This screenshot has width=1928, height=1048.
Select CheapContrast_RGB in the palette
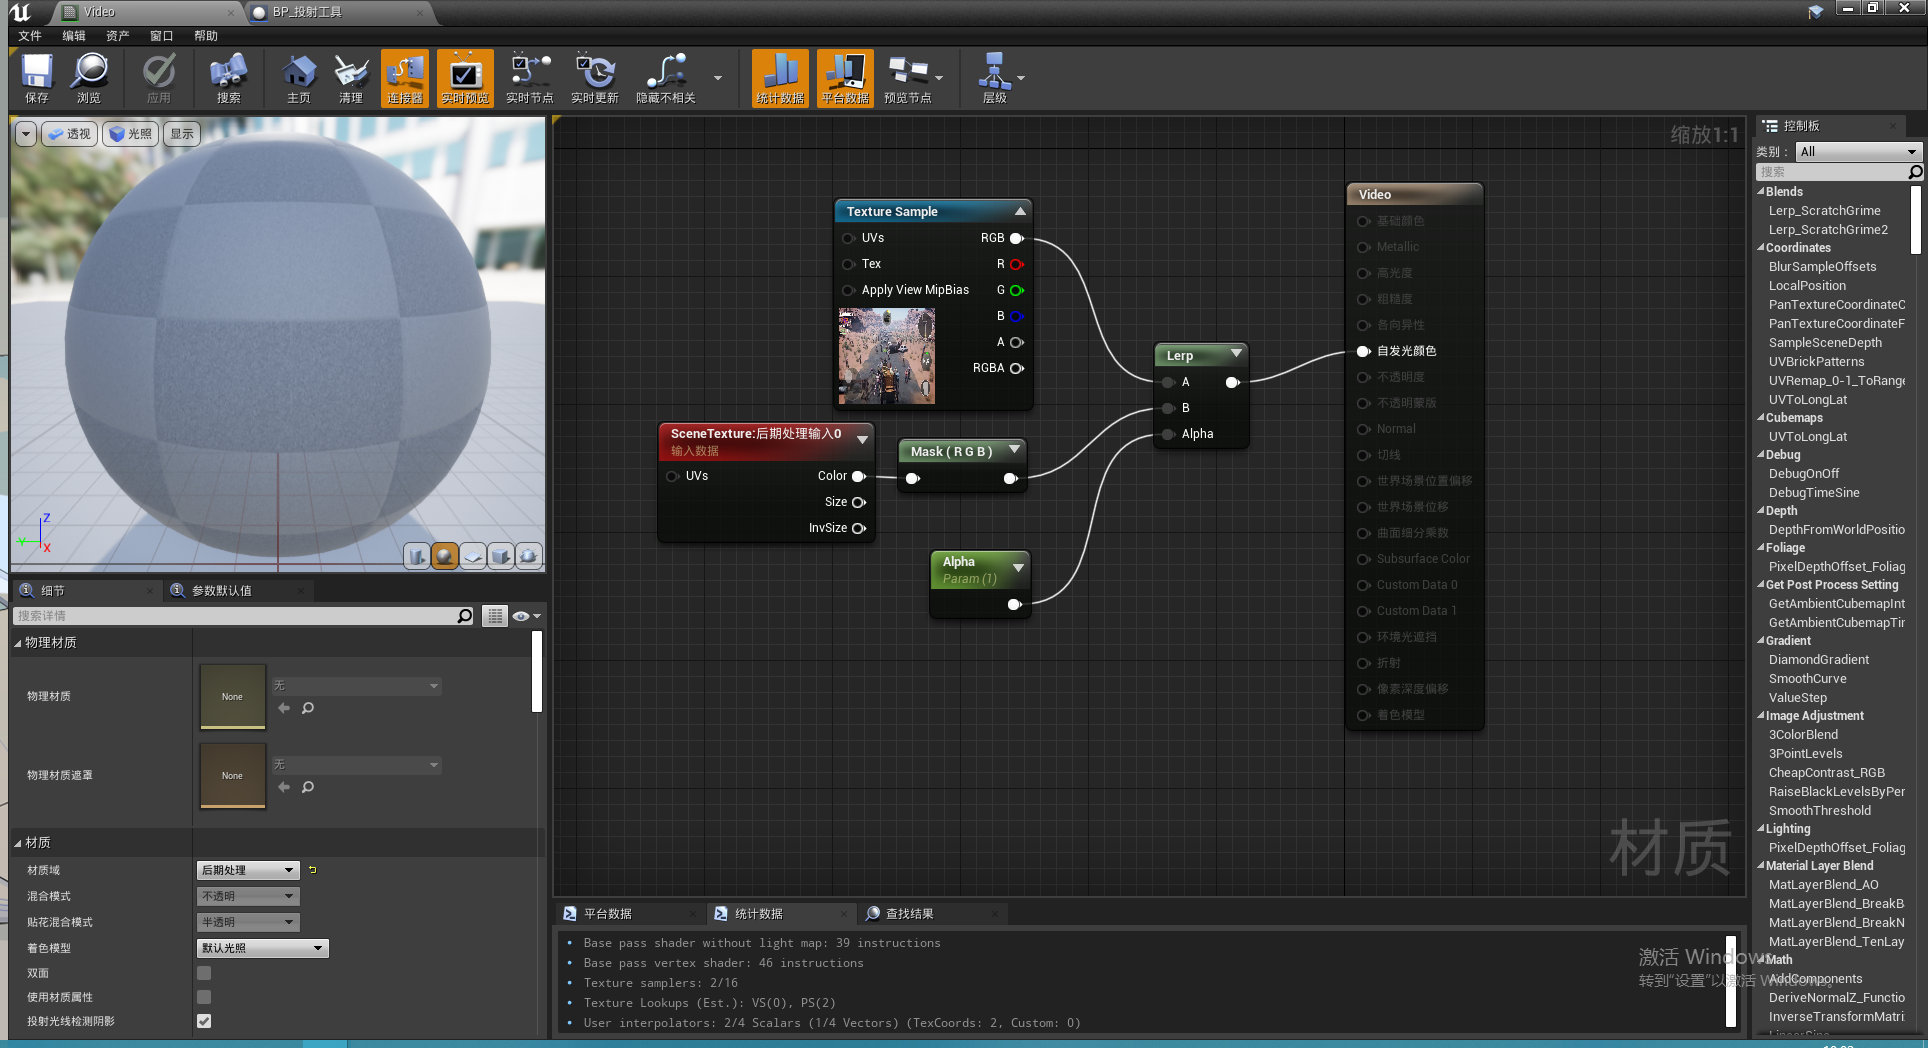(x=1826, y=773)
